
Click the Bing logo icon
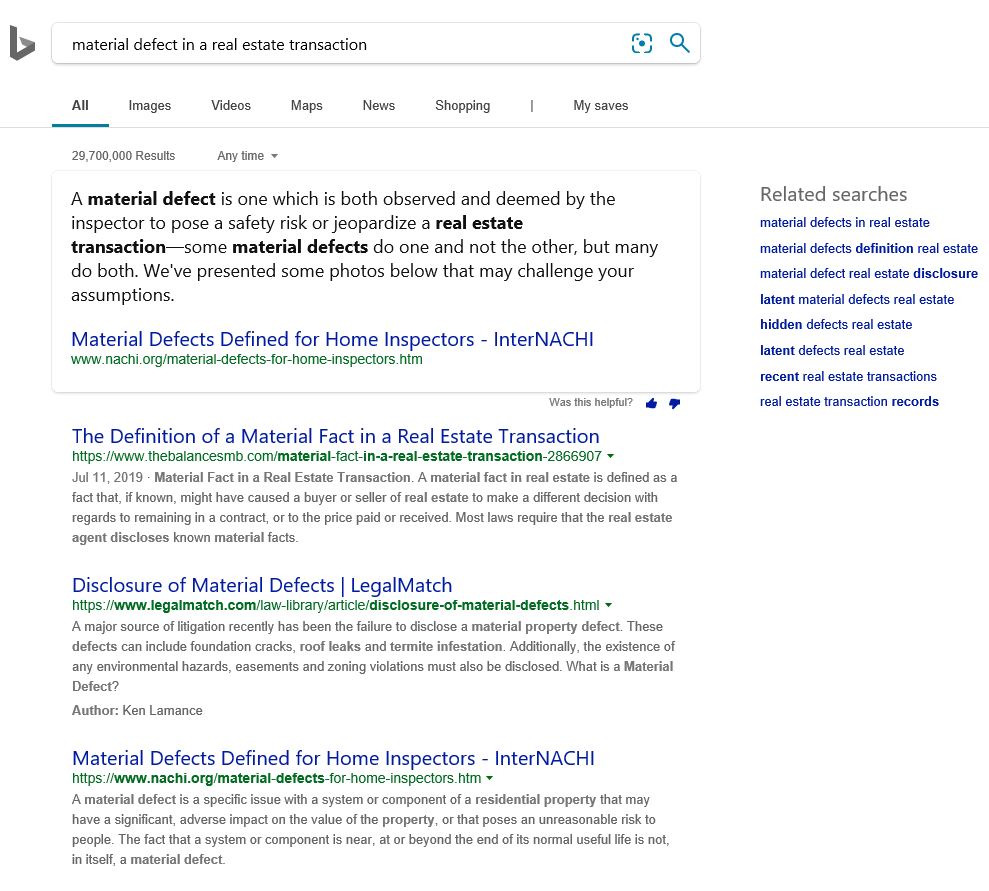[22, 43]
